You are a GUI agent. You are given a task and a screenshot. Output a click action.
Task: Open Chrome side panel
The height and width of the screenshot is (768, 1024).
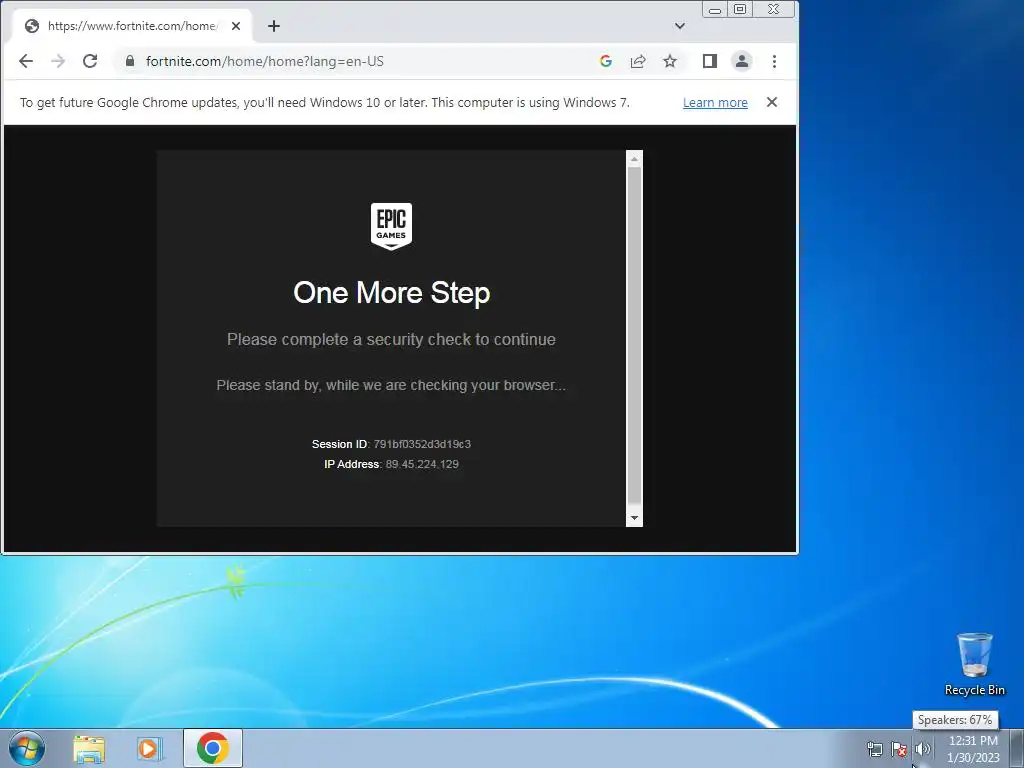click(710, 61)
